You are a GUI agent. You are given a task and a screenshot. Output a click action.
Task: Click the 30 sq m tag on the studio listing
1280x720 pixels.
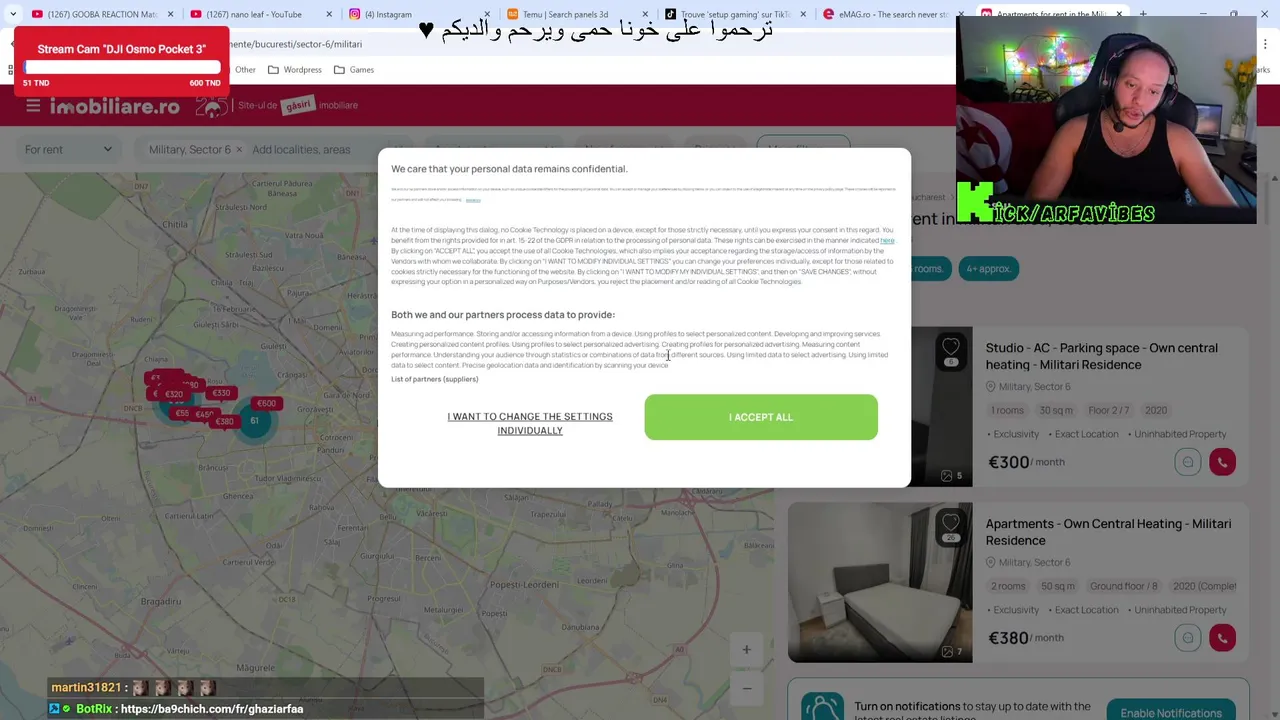click(x=1055, y=410)
